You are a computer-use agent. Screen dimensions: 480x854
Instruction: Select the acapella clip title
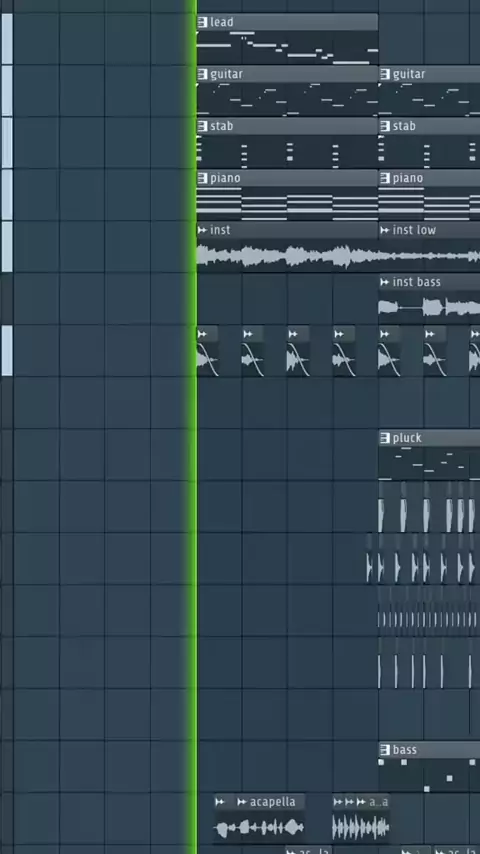click(x=272, y=802)
